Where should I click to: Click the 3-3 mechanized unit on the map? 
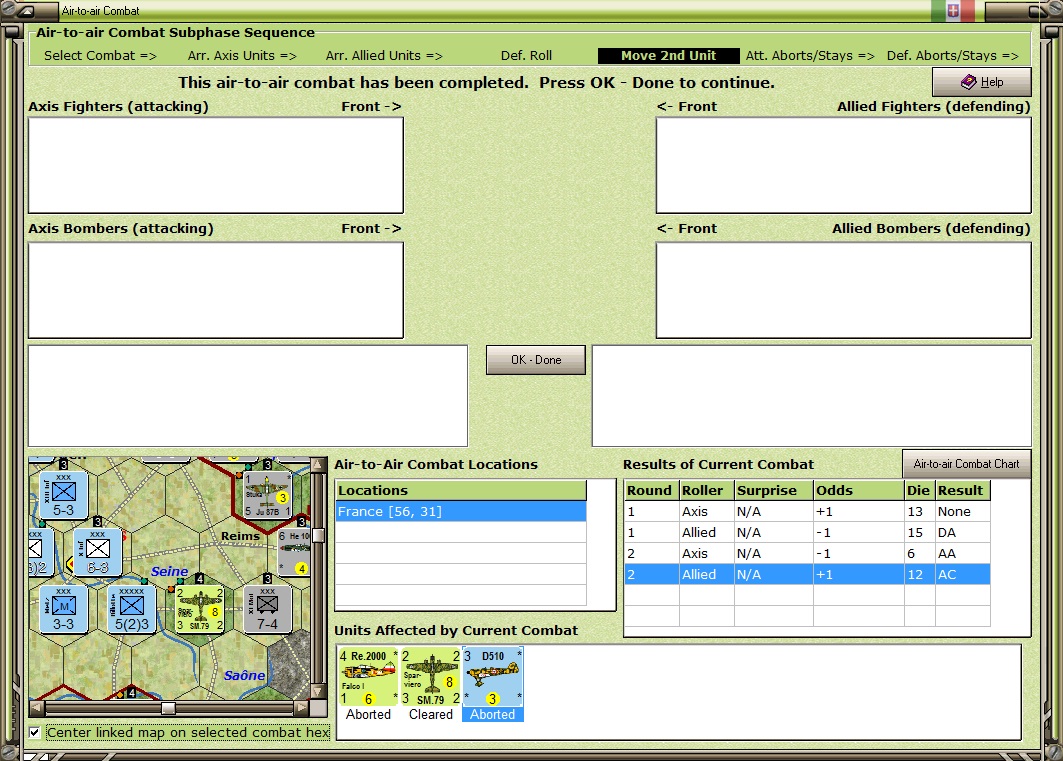pos(63,609)
